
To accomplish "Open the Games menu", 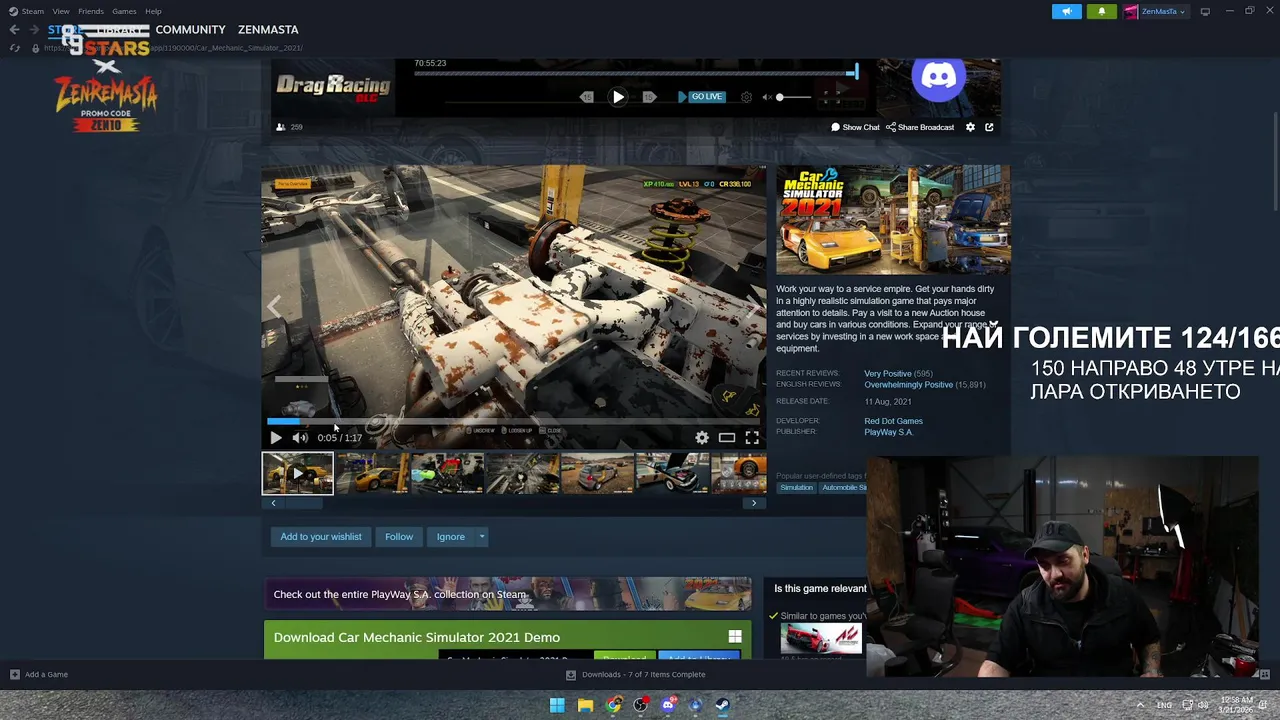I will coord(124,11).
